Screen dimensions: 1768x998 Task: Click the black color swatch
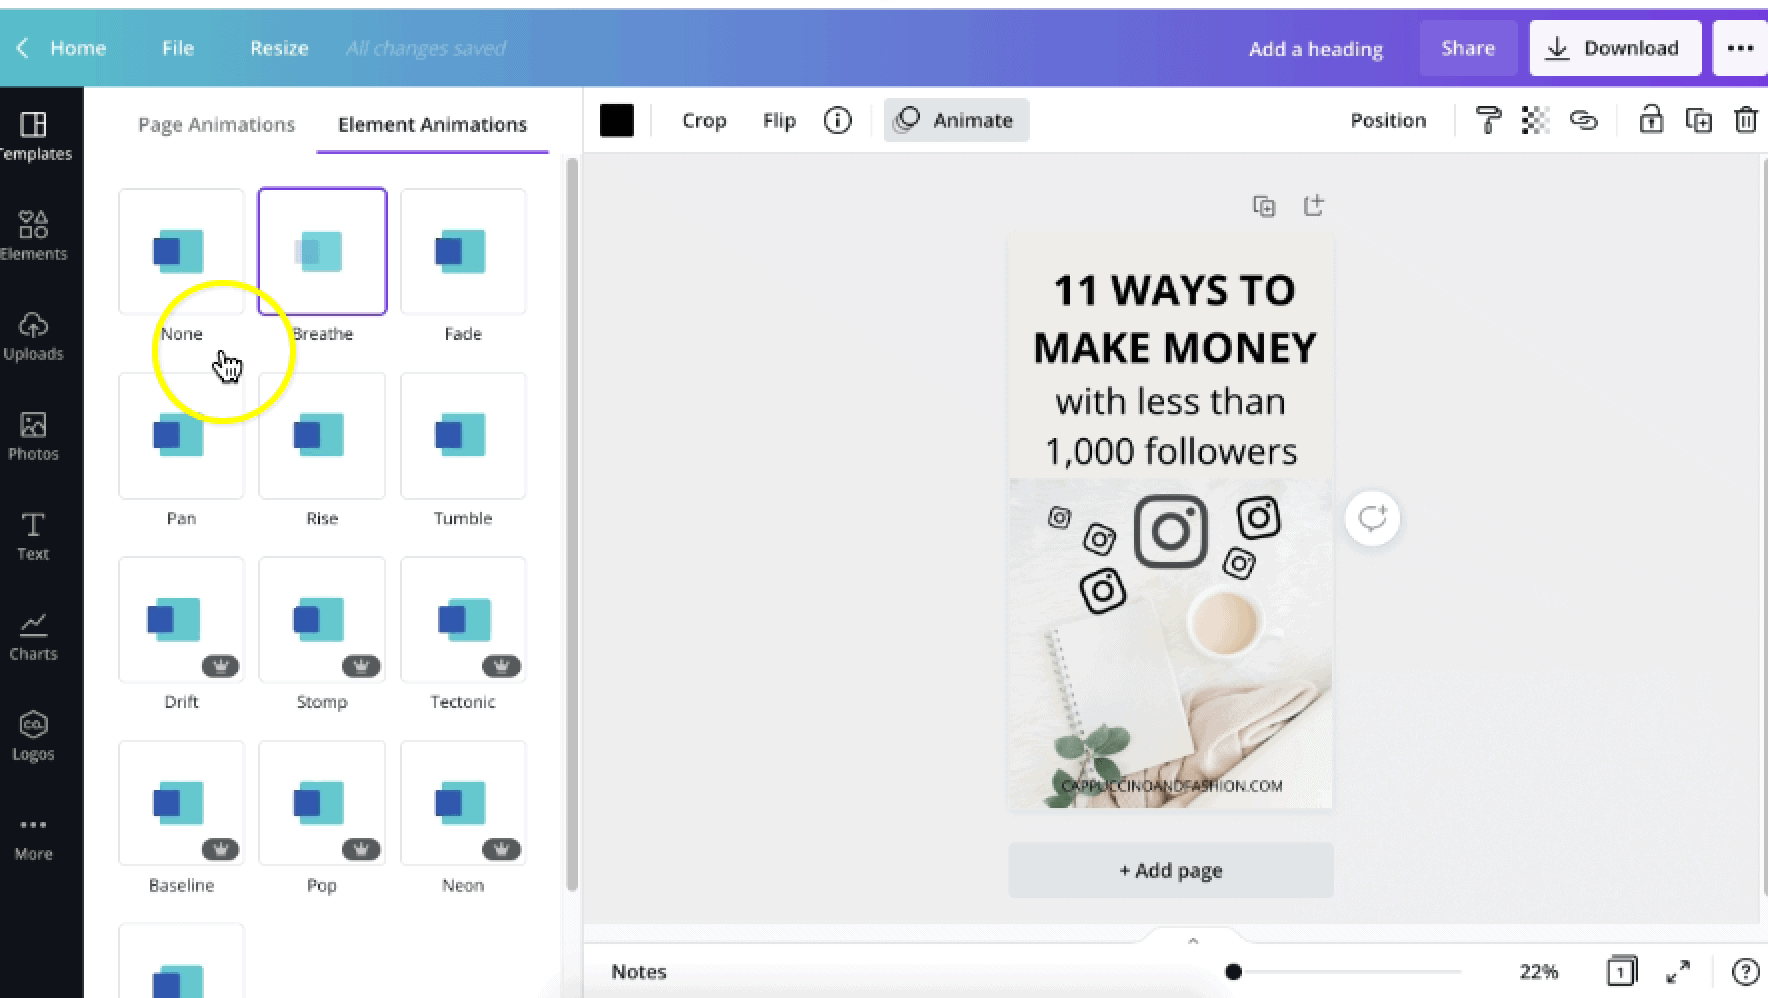tap(617, 121)
